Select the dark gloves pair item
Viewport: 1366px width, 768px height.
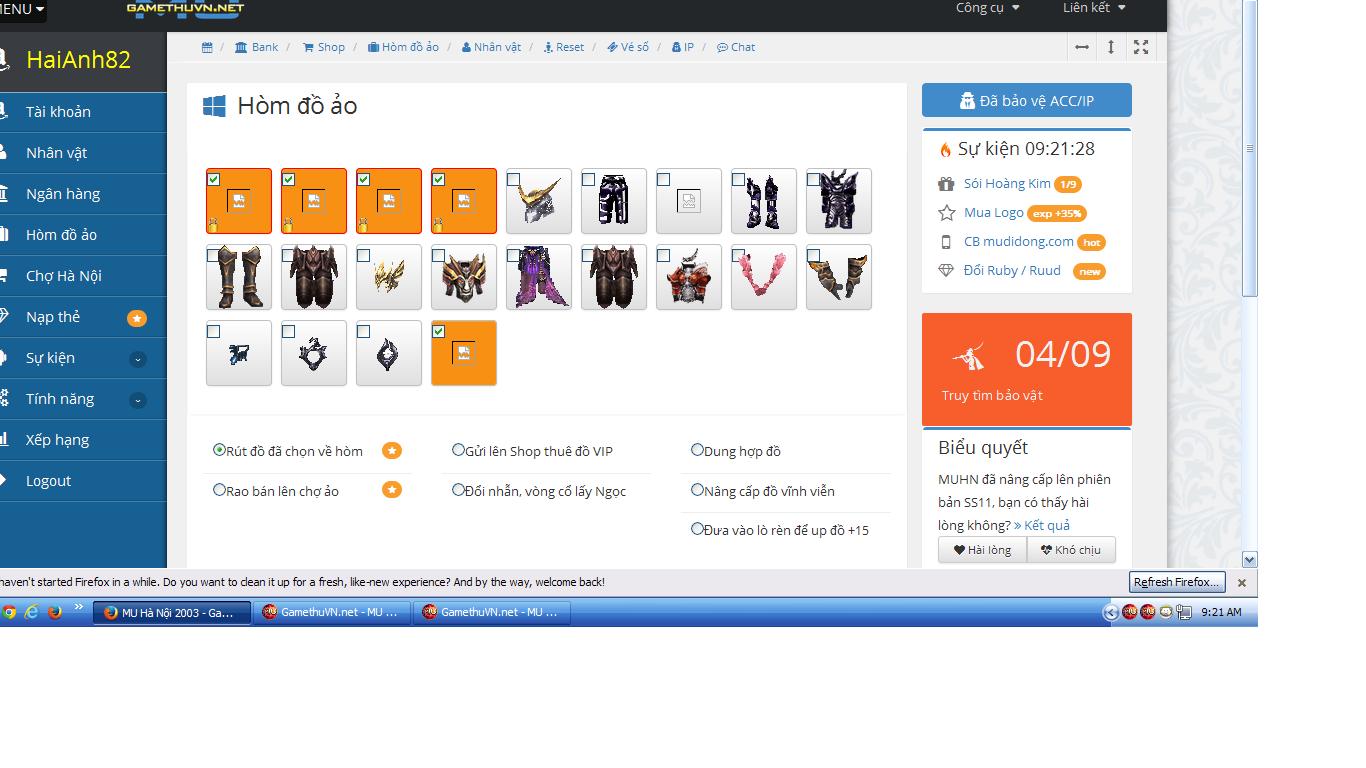tap(764, 201)
